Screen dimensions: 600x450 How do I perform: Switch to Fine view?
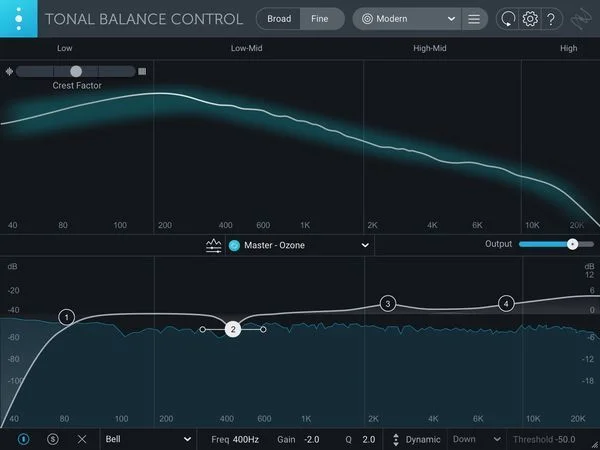(320, 19)
